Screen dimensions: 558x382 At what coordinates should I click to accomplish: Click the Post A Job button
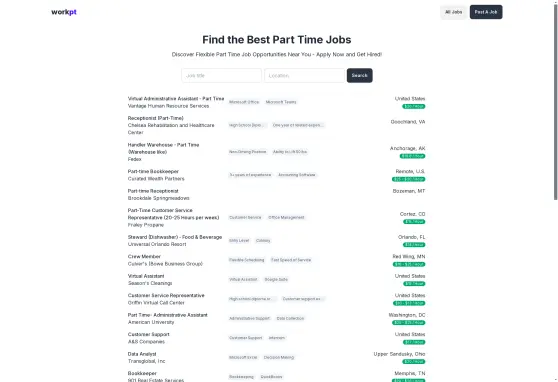click(486, 12)
